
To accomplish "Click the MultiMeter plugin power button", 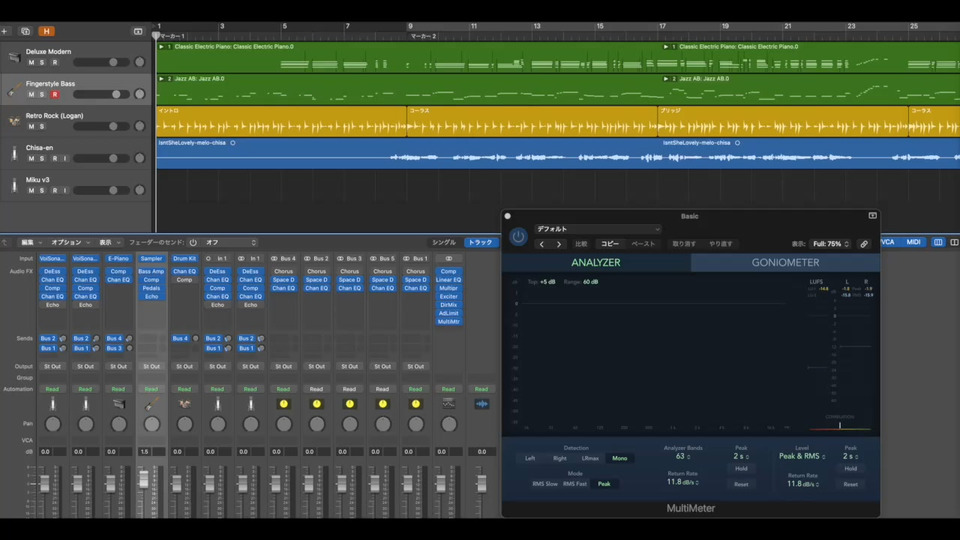I will tap(518, 237).
